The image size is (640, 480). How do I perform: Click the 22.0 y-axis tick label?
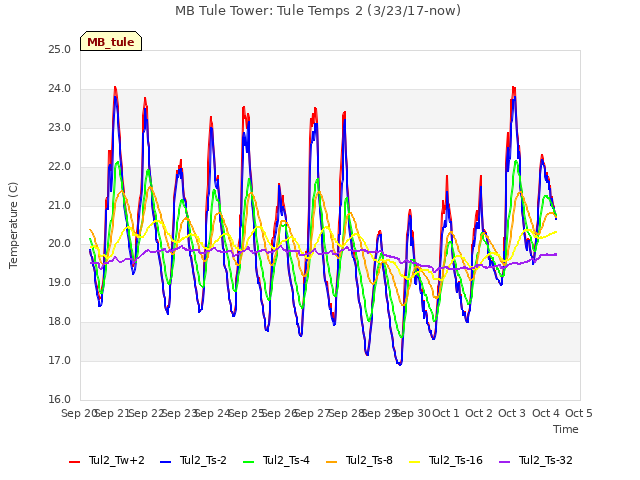pos(60,167)
